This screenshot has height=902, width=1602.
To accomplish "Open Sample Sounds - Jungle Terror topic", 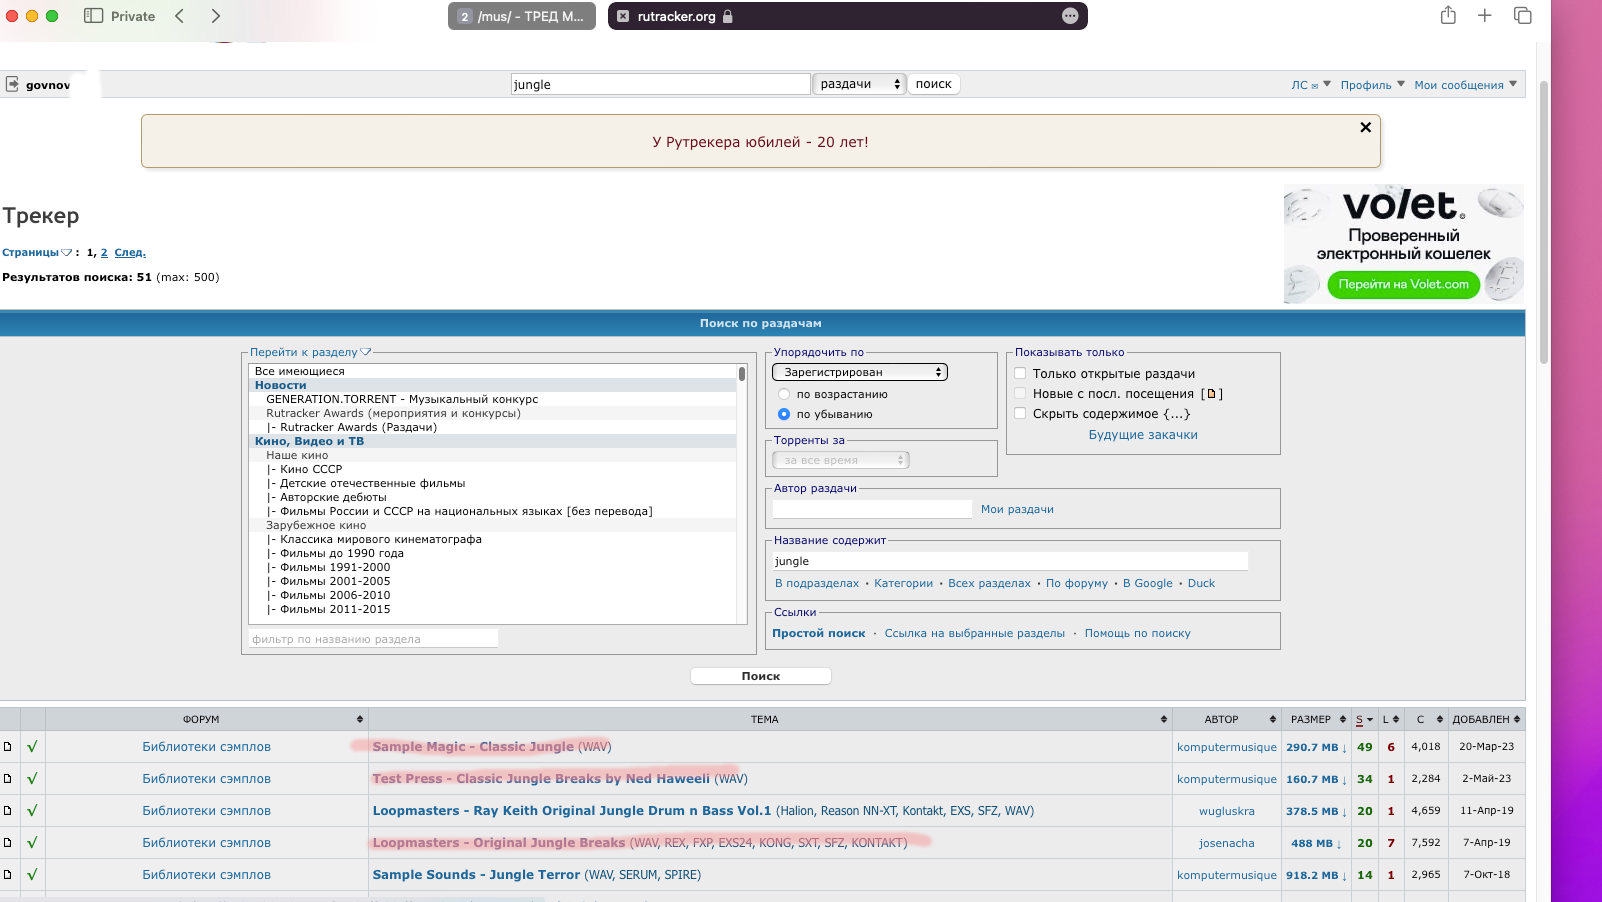I will 476,874.
